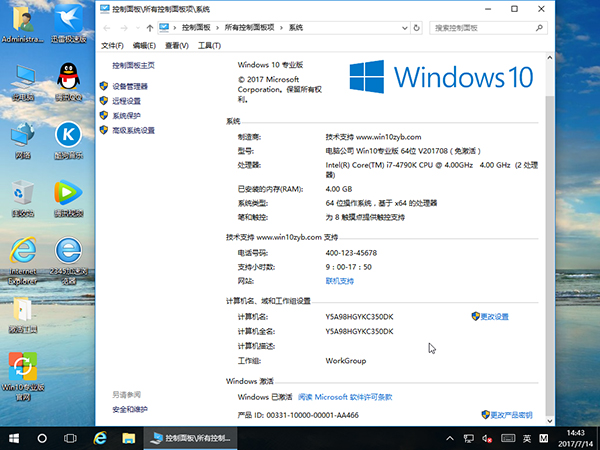Screen dimensions: 600x450
Task: Open the QQ penguin desktop icon
Action: 67,77
